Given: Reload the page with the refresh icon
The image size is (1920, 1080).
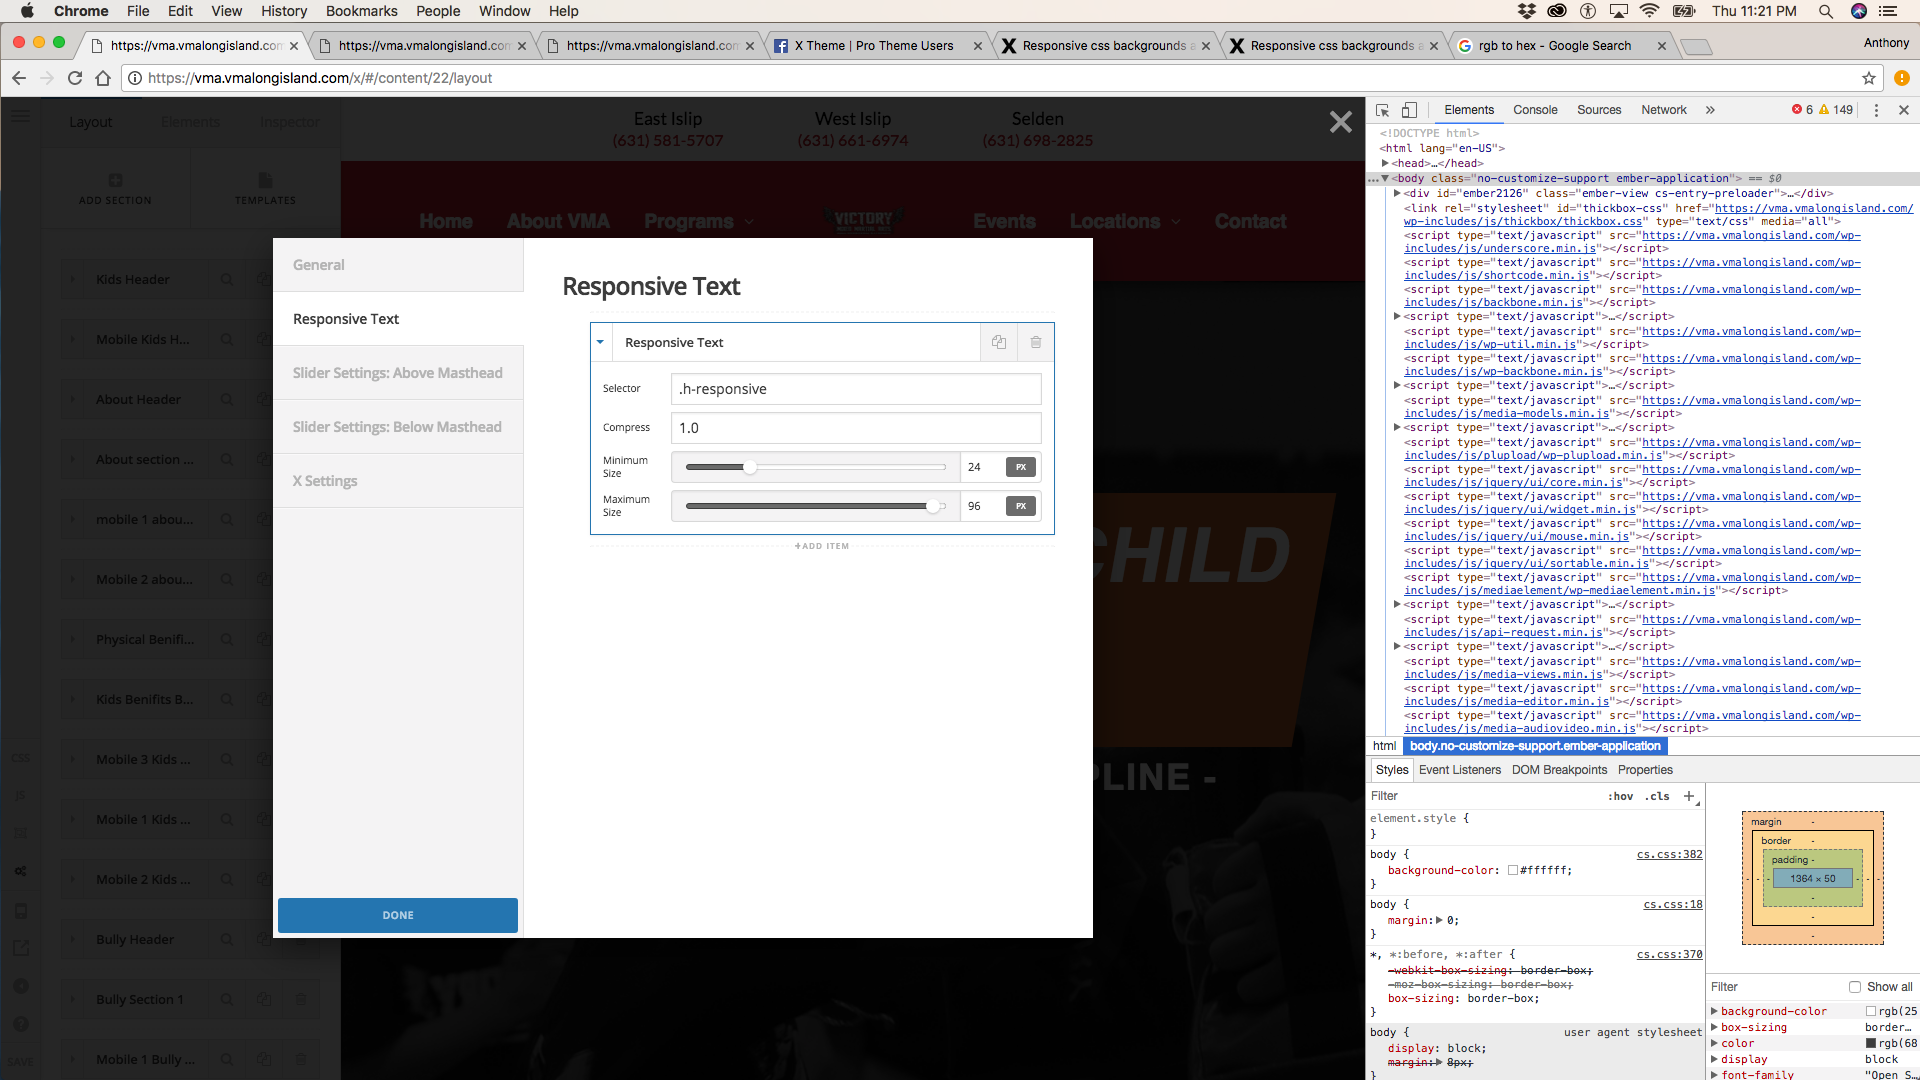Looking at the screenshot, I should pos(75,78).
